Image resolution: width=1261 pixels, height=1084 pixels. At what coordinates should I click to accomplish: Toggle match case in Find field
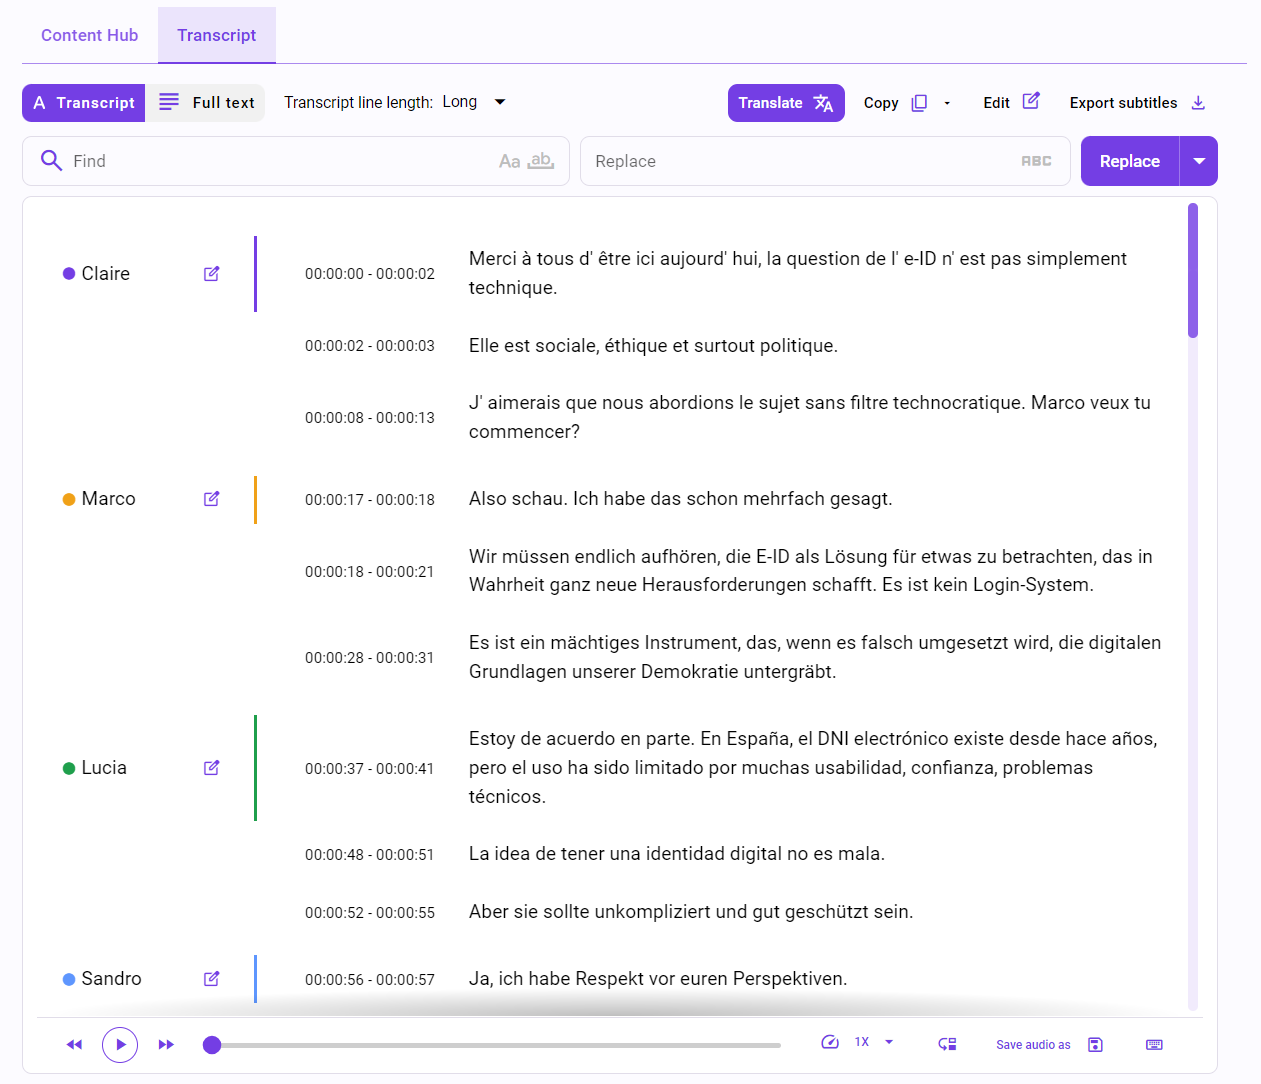pyautogui.click(x=510, y=160)
